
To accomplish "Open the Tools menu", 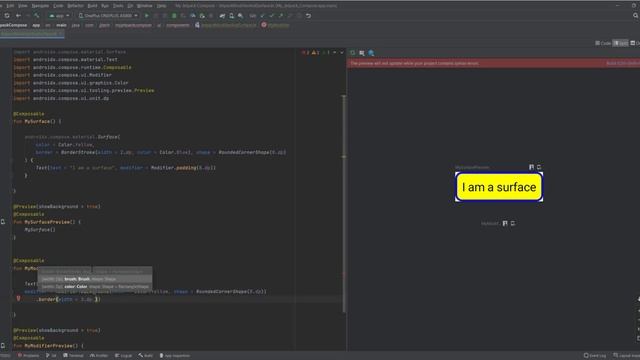I will [118, 6].
